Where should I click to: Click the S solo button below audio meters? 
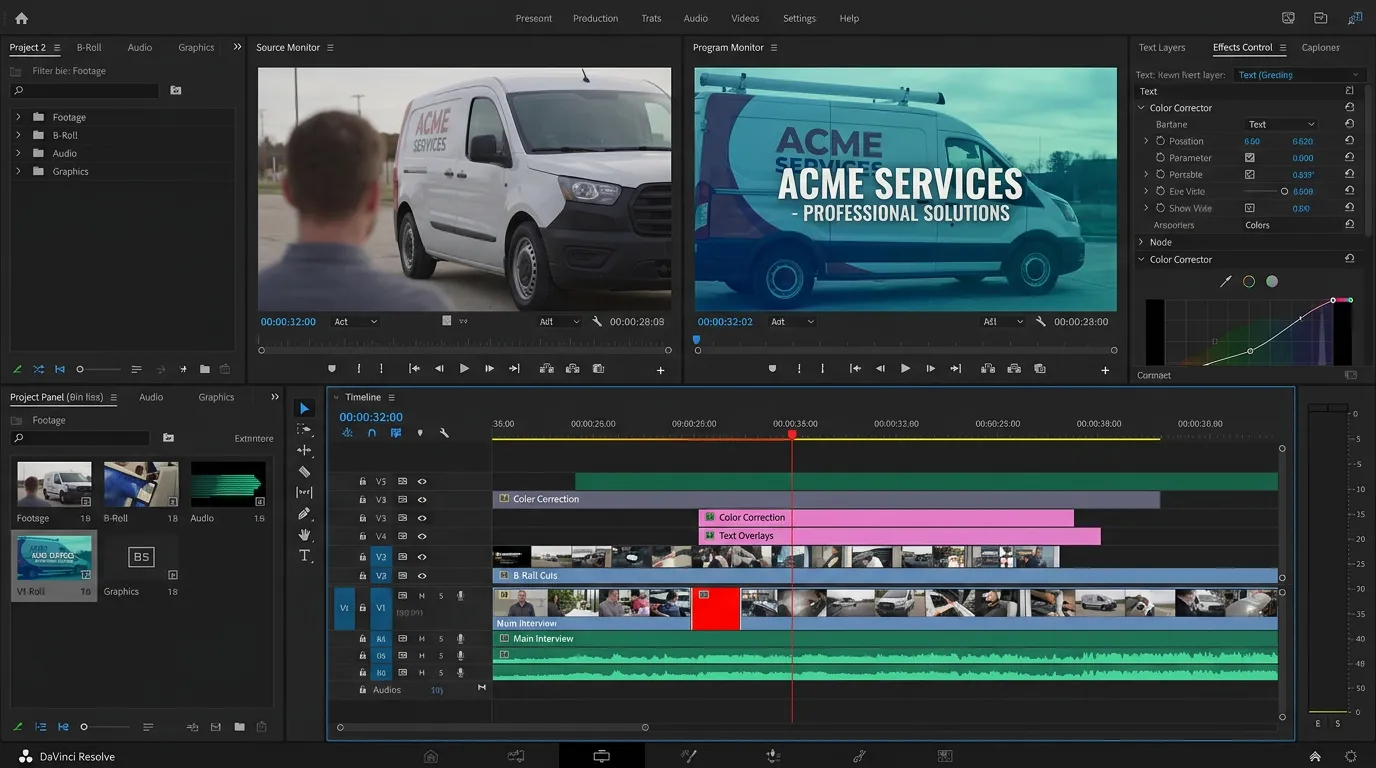tap(1337, 723)
